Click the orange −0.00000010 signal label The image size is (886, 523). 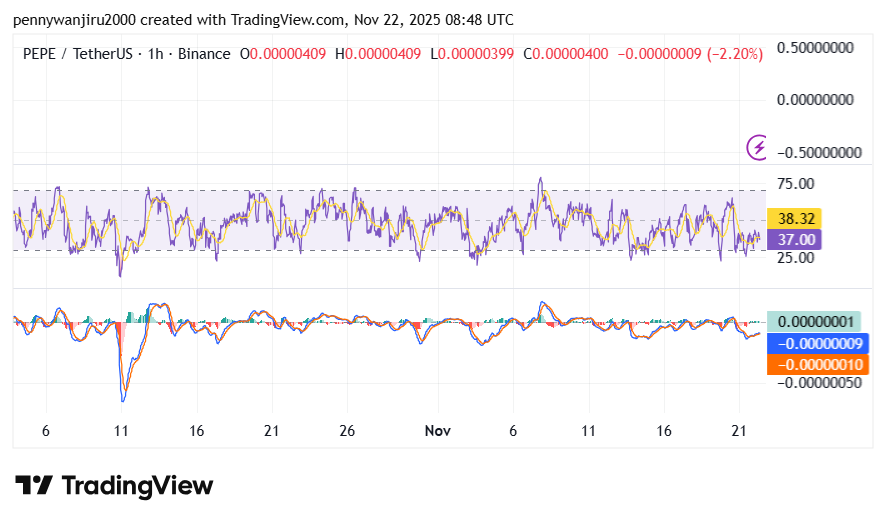[x=816, y=364]
